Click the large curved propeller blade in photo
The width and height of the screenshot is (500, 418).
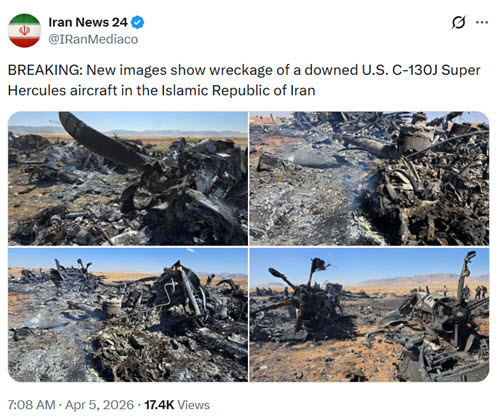pos(103,142)
